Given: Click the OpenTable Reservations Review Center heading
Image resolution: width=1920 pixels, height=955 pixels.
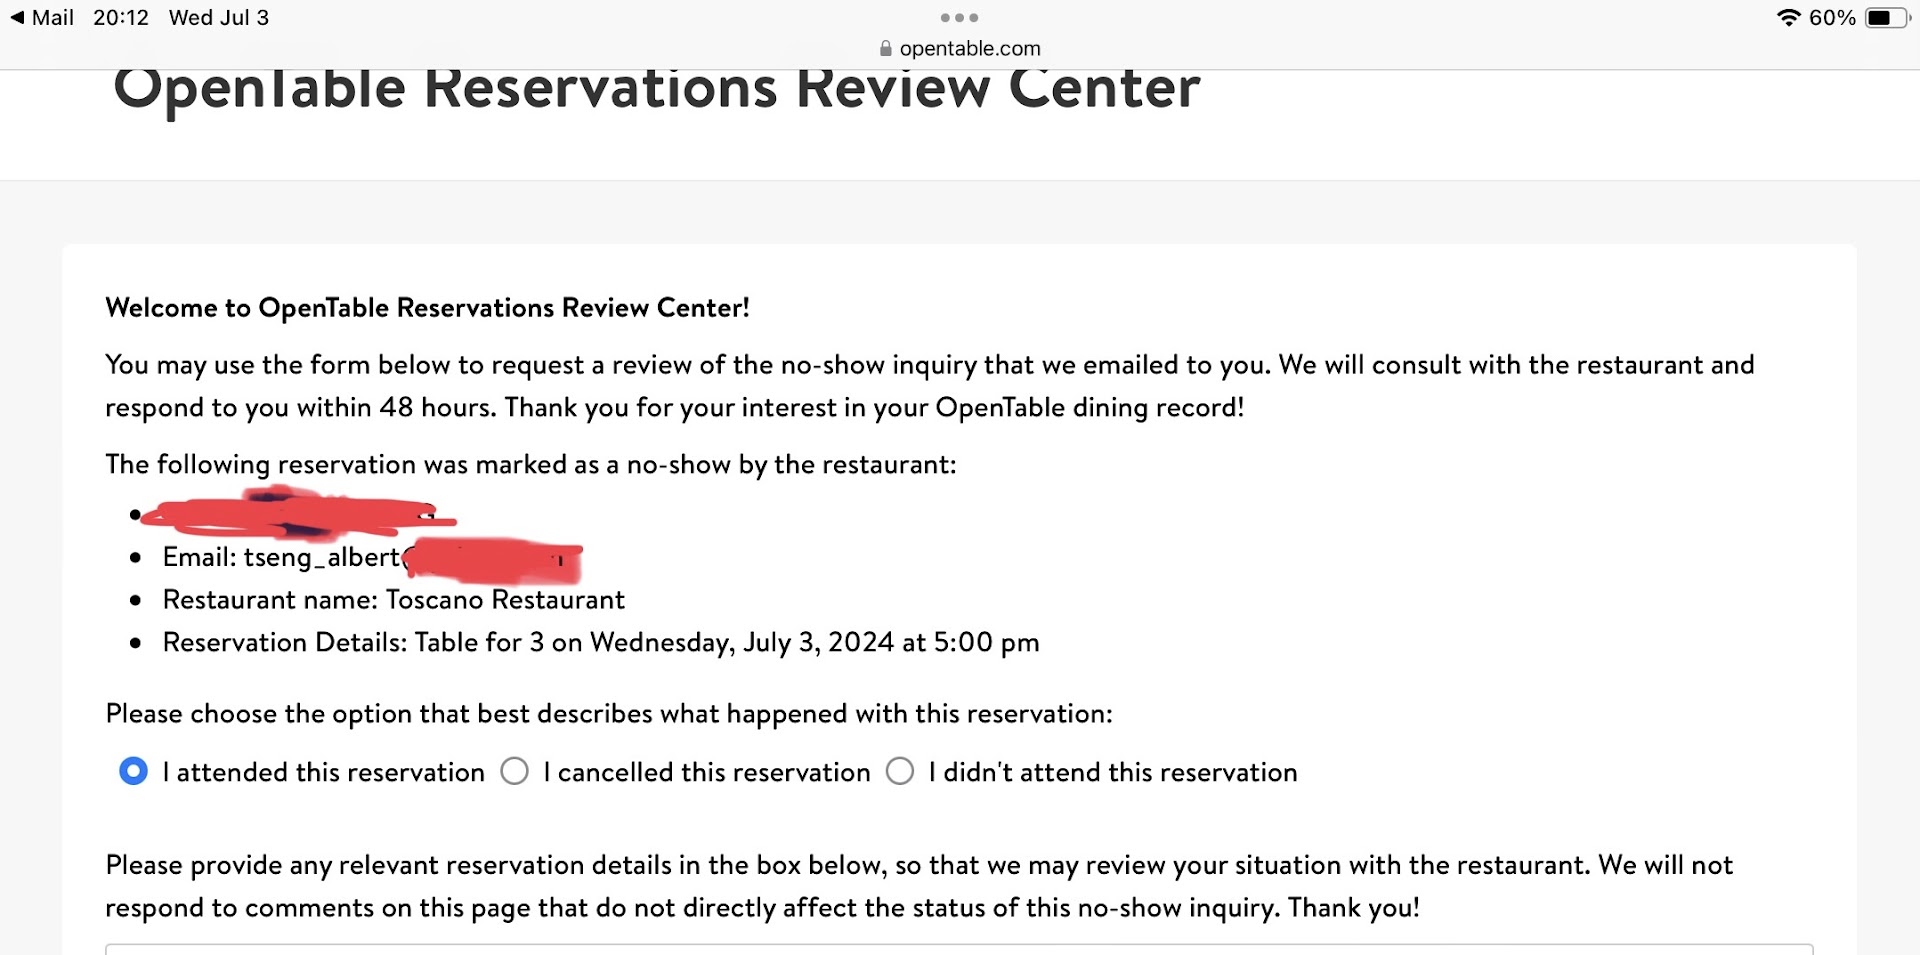Looking at the screenshot, I should coord(656,90).
